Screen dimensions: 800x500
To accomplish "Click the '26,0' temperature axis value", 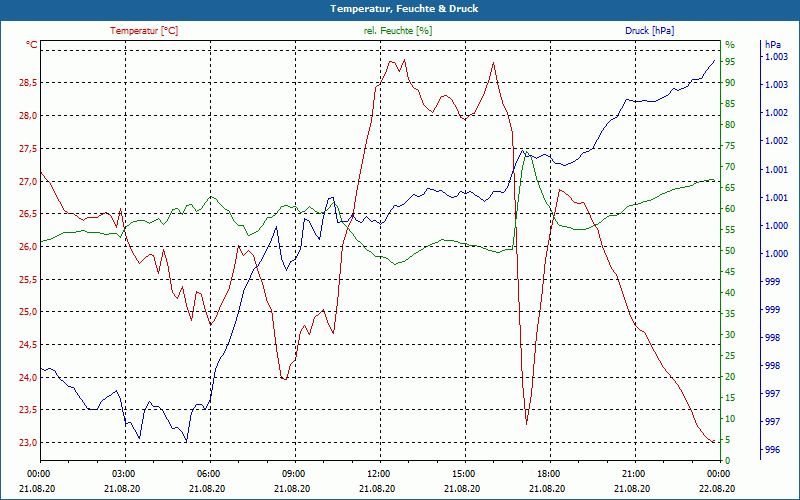I will click(x=28, y=247).
